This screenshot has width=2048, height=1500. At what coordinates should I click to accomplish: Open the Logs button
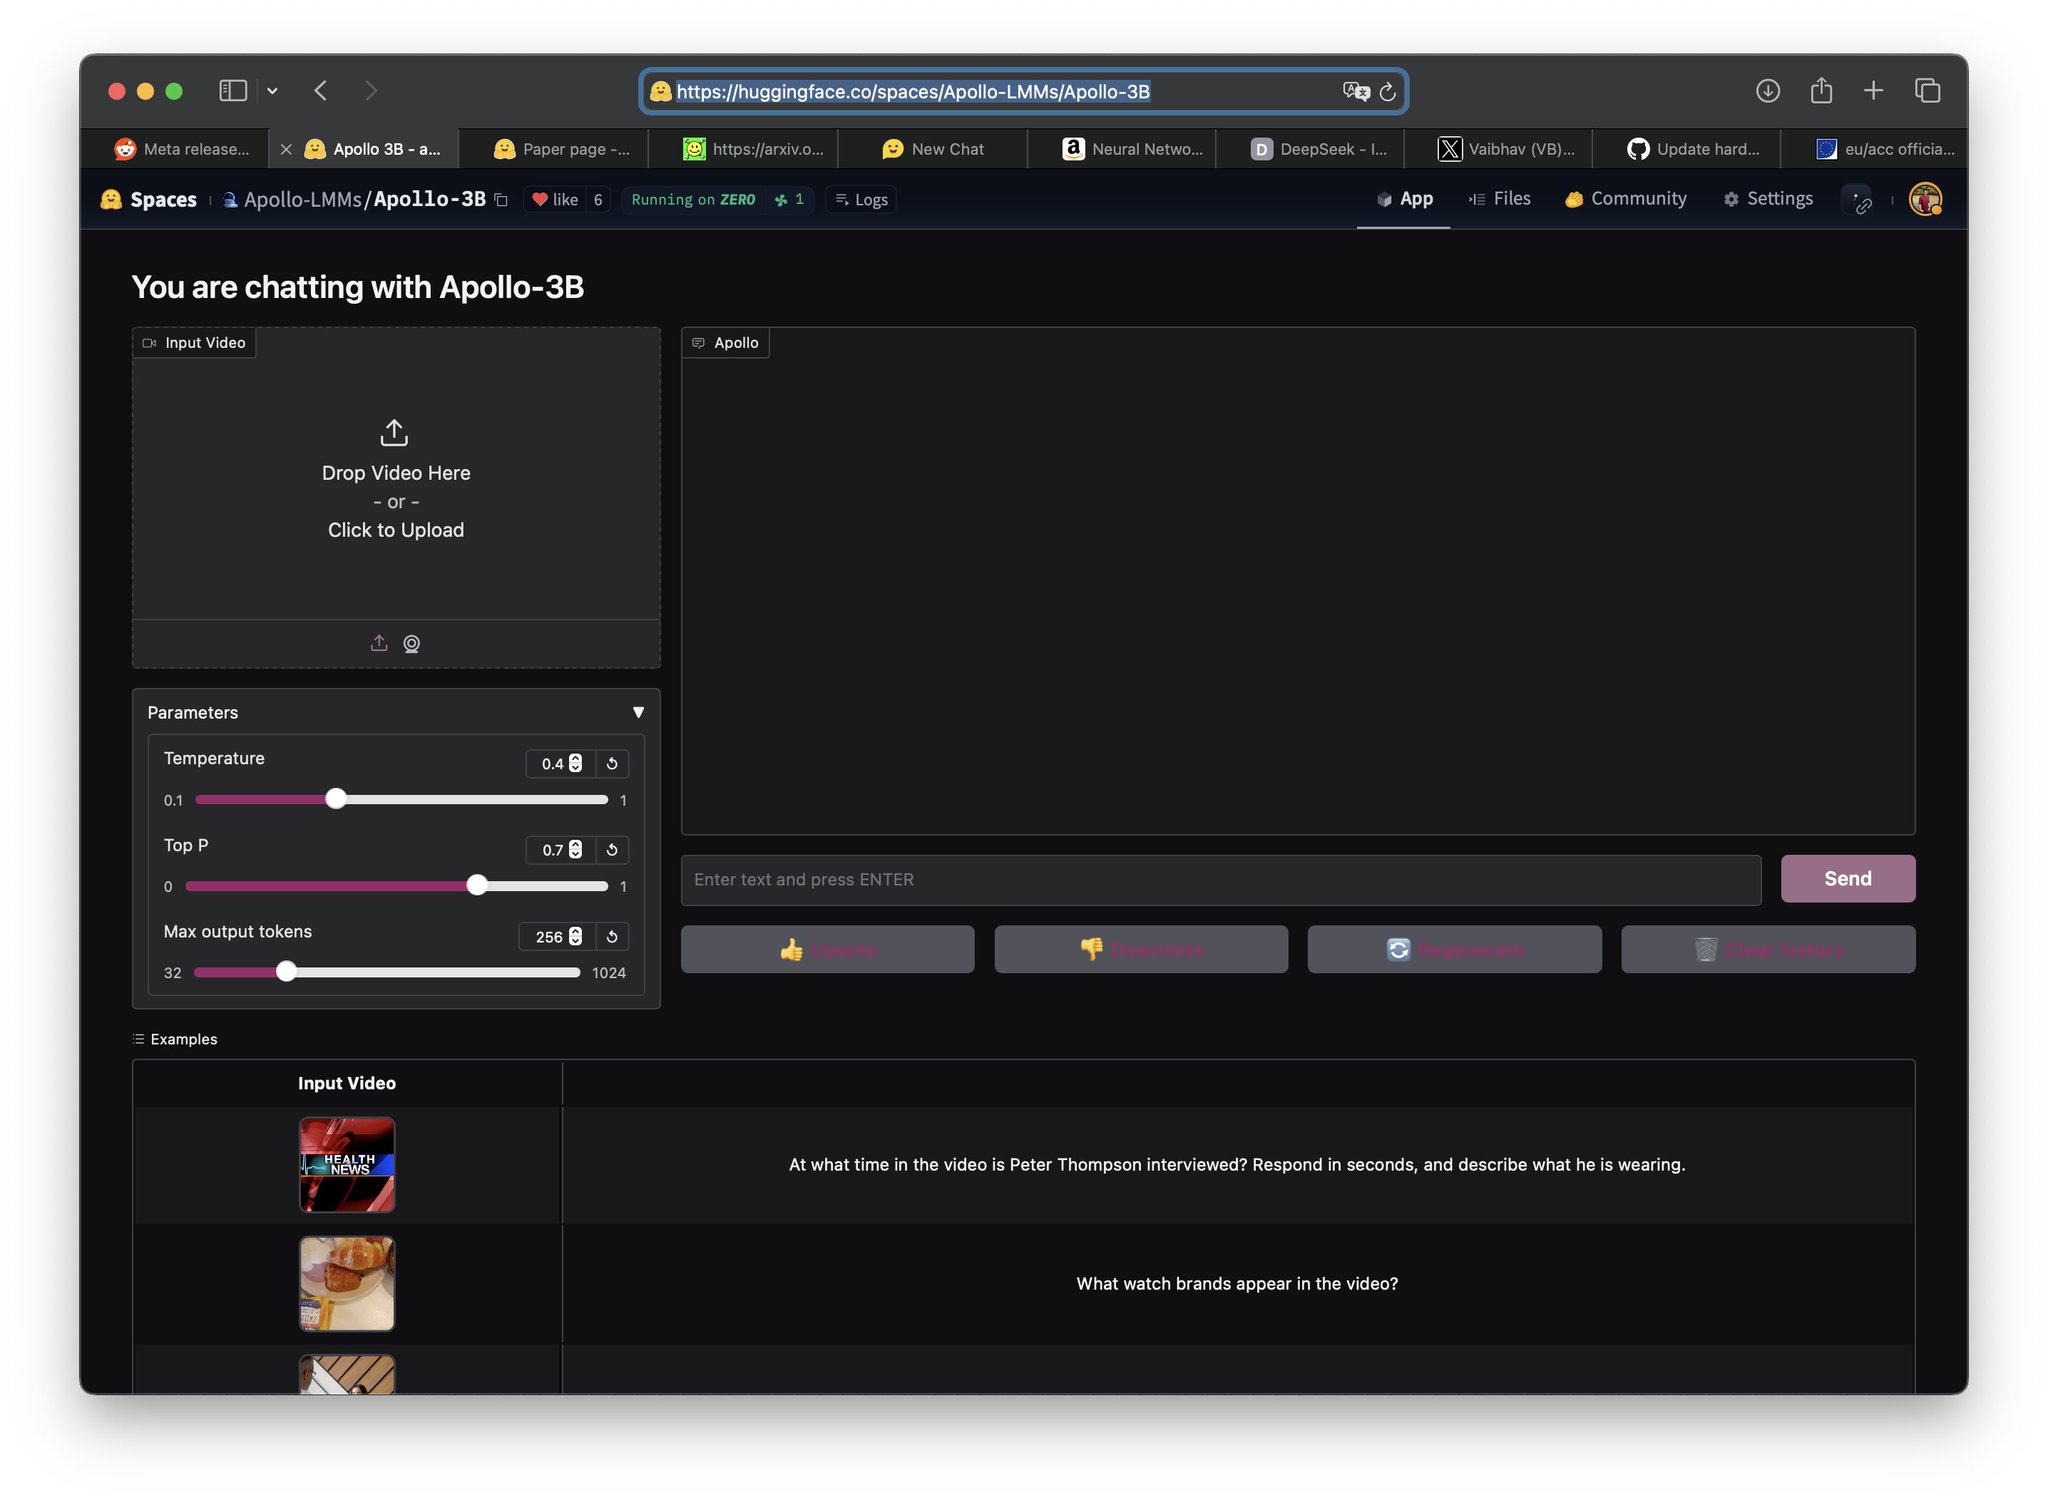862,199
